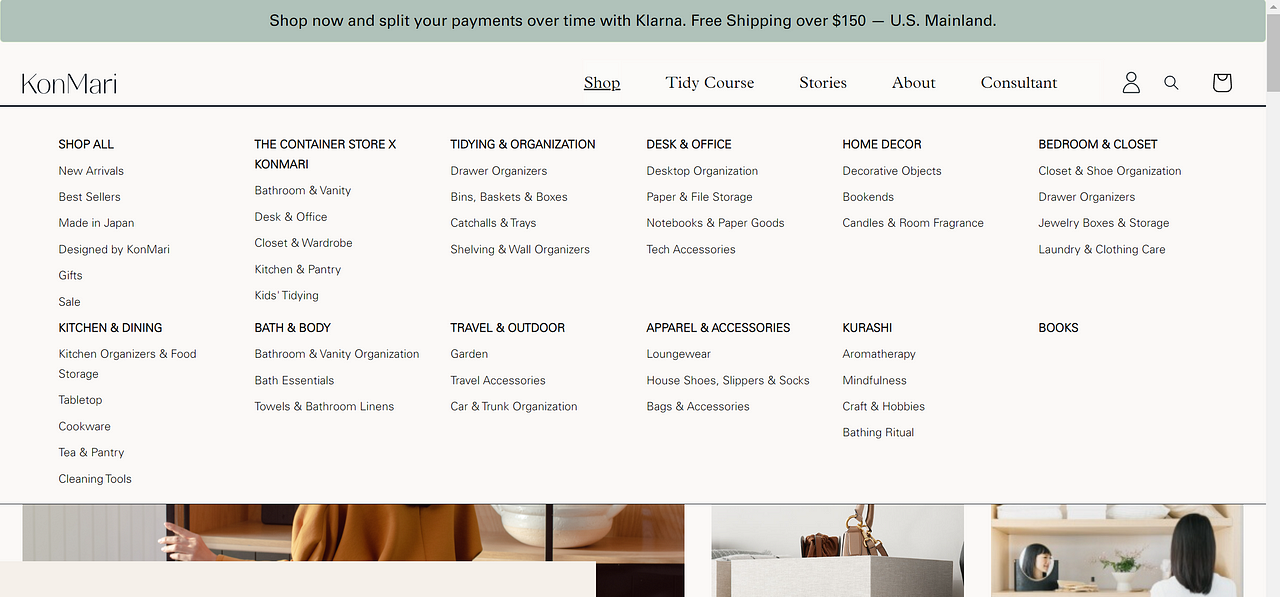Browse the Gifts link
This screenshot has width=1280, height=597.
pyautogui.click(x=70, y=275)
